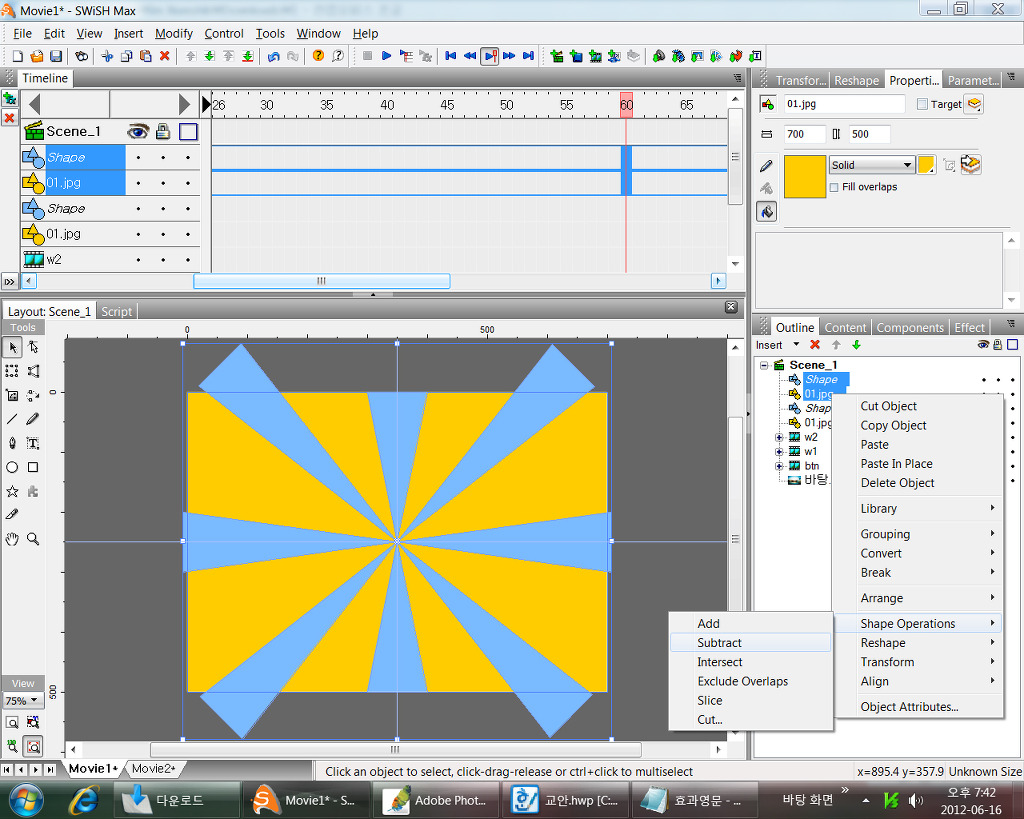1024x819 pixels.
Task: Enable the Target checkbox
Action: 922,104
